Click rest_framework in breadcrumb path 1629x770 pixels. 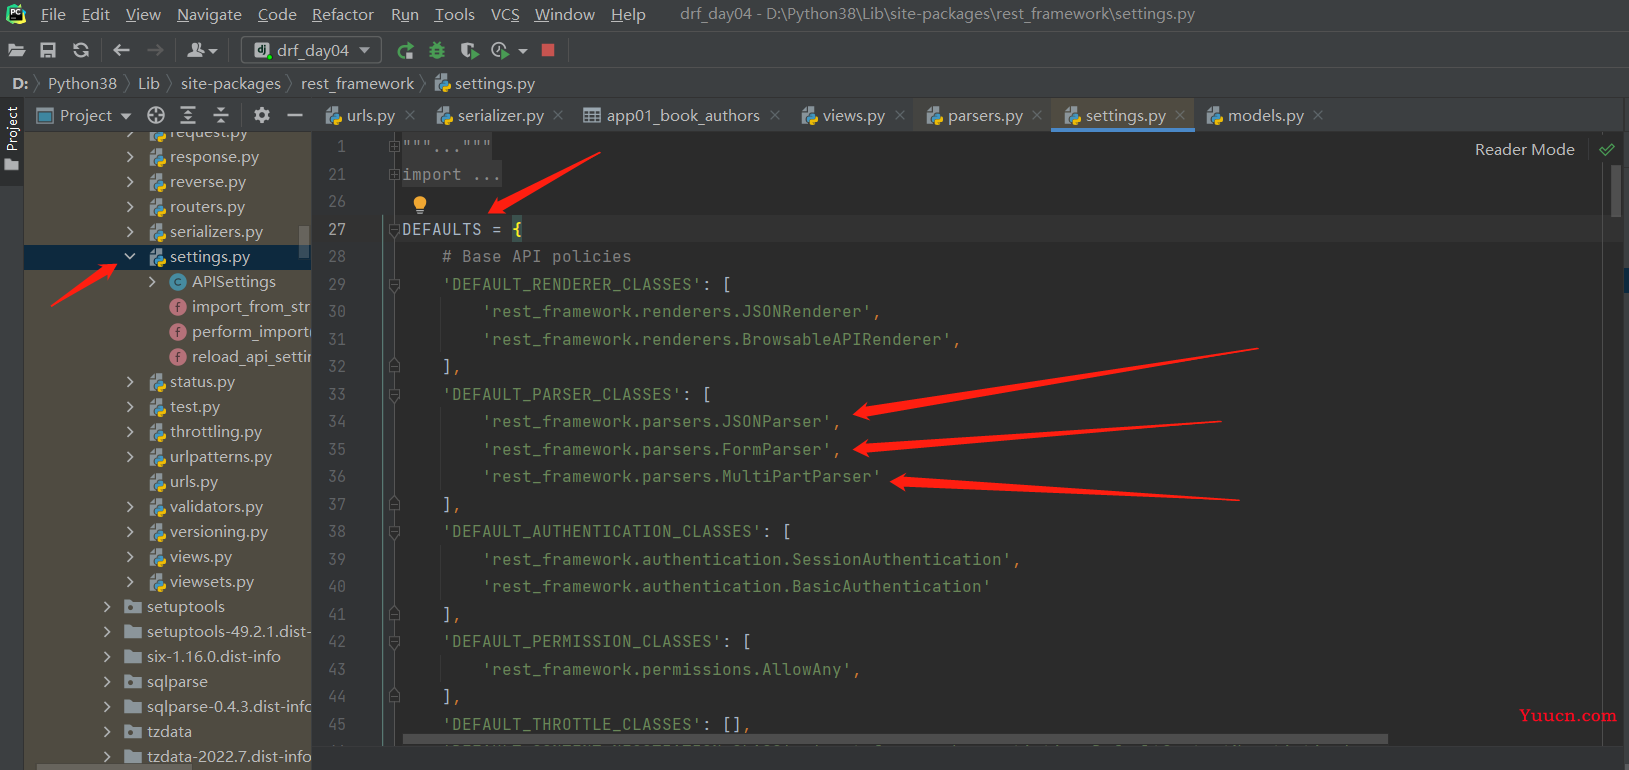pos(357,84)
